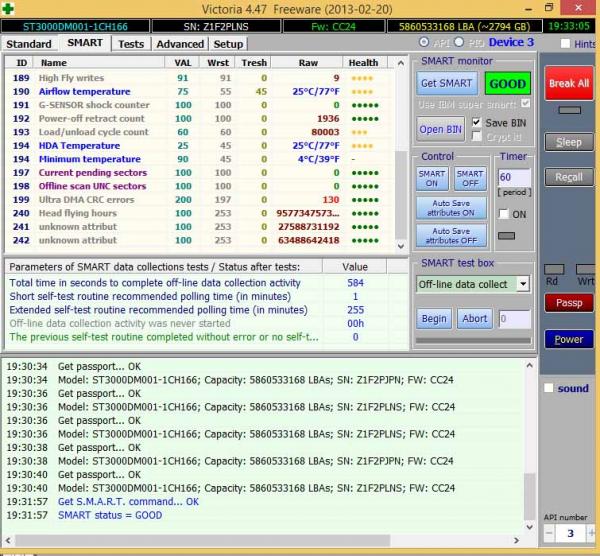Expand the Off-line data collect dropdown
Screen dimensions: 600x556
coord(522,284)
